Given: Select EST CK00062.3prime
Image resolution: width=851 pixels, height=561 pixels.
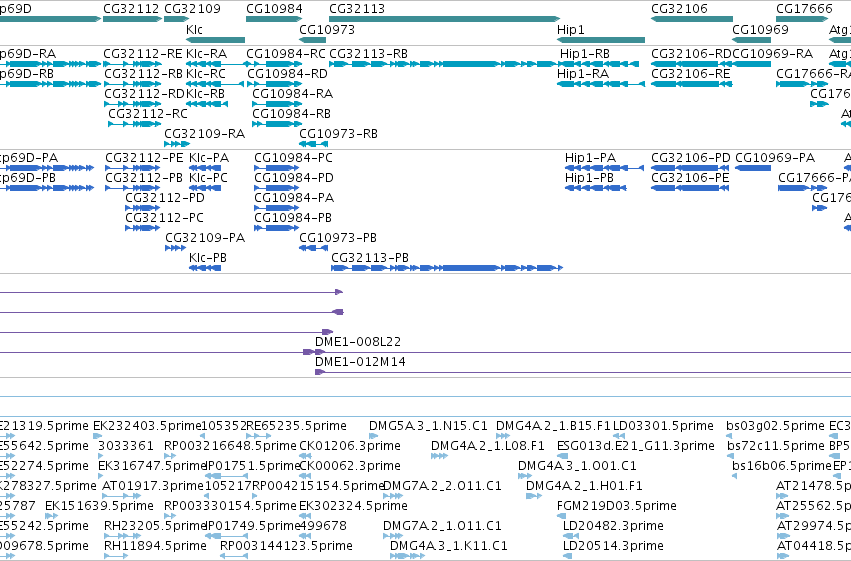Looking at the screenshot, I should pyautogui.click(x=306, y=476).
